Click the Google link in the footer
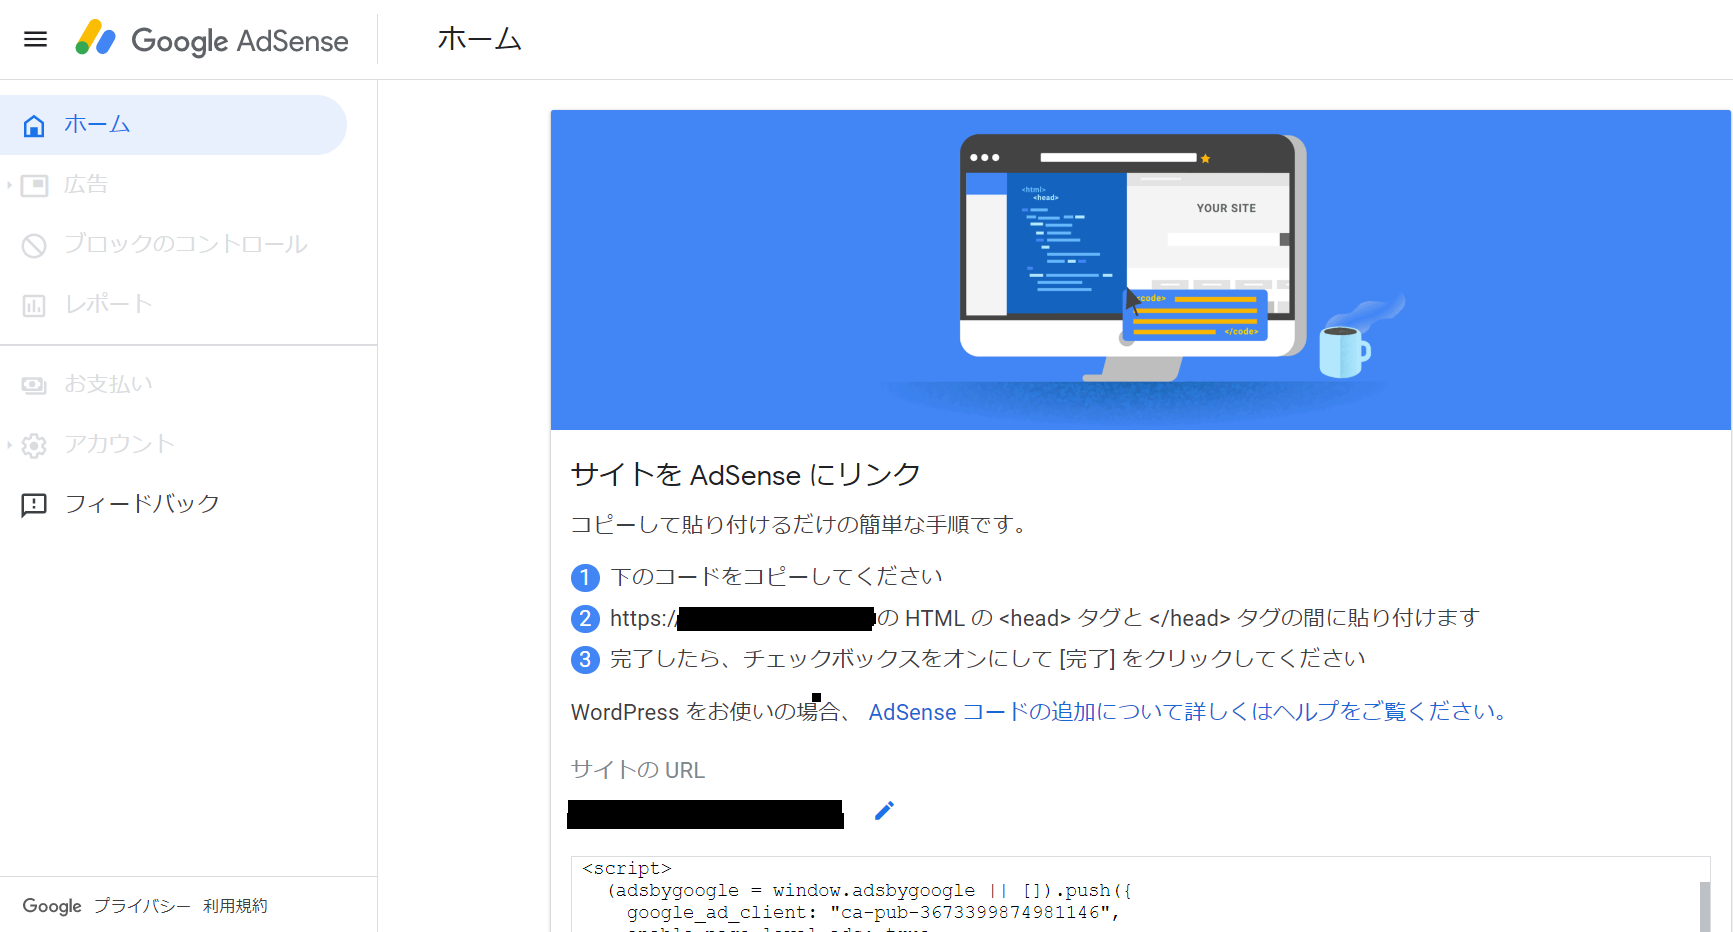Screen dimensions: 1733x932 tap(51, 905)
